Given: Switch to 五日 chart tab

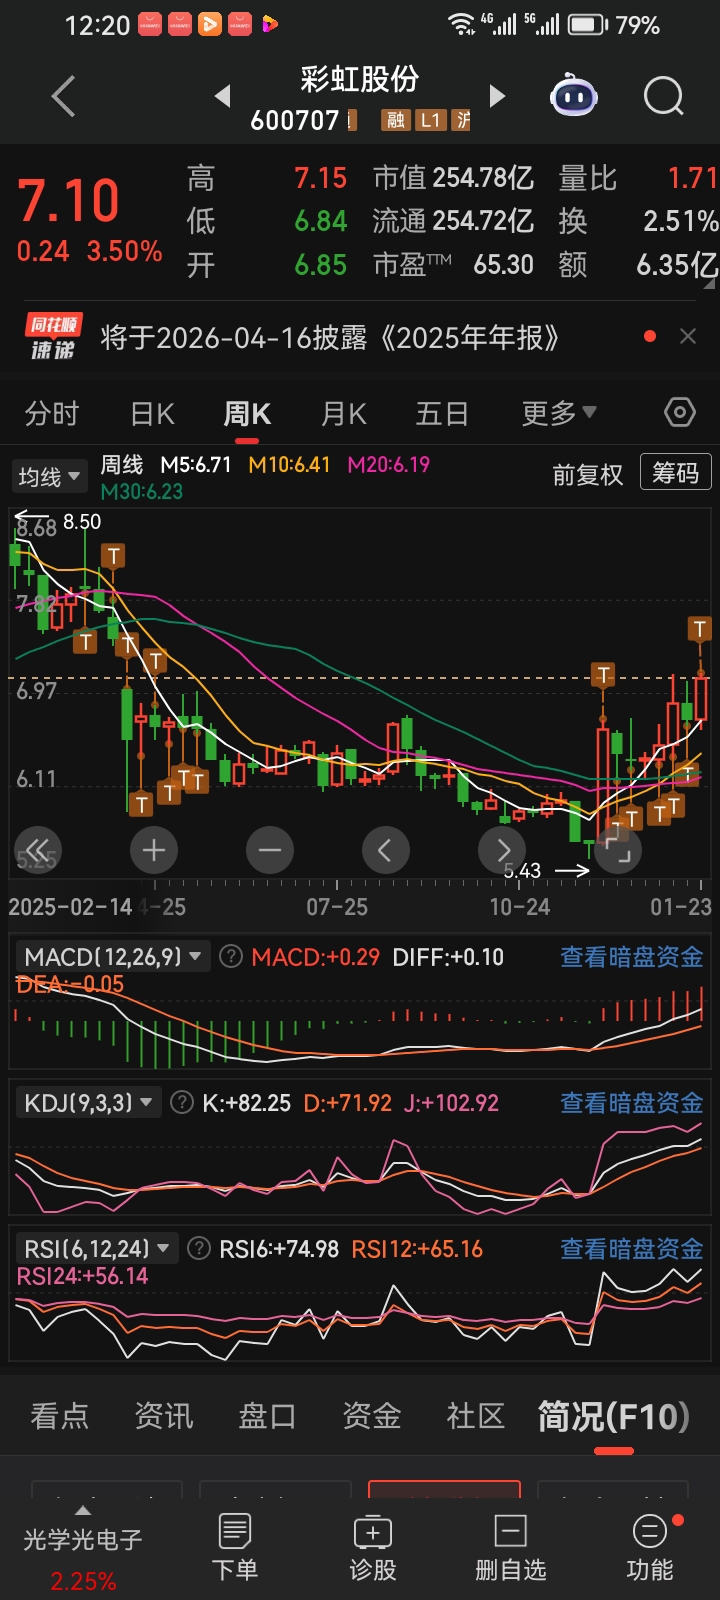Looking at the screenshot, I should (x=442, y=413).
